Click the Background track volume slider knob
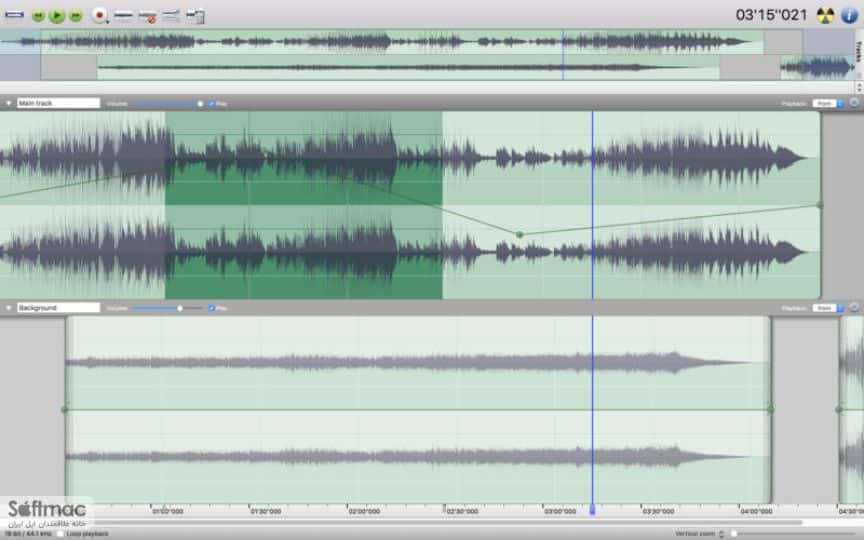 click(x=180, y=308)
